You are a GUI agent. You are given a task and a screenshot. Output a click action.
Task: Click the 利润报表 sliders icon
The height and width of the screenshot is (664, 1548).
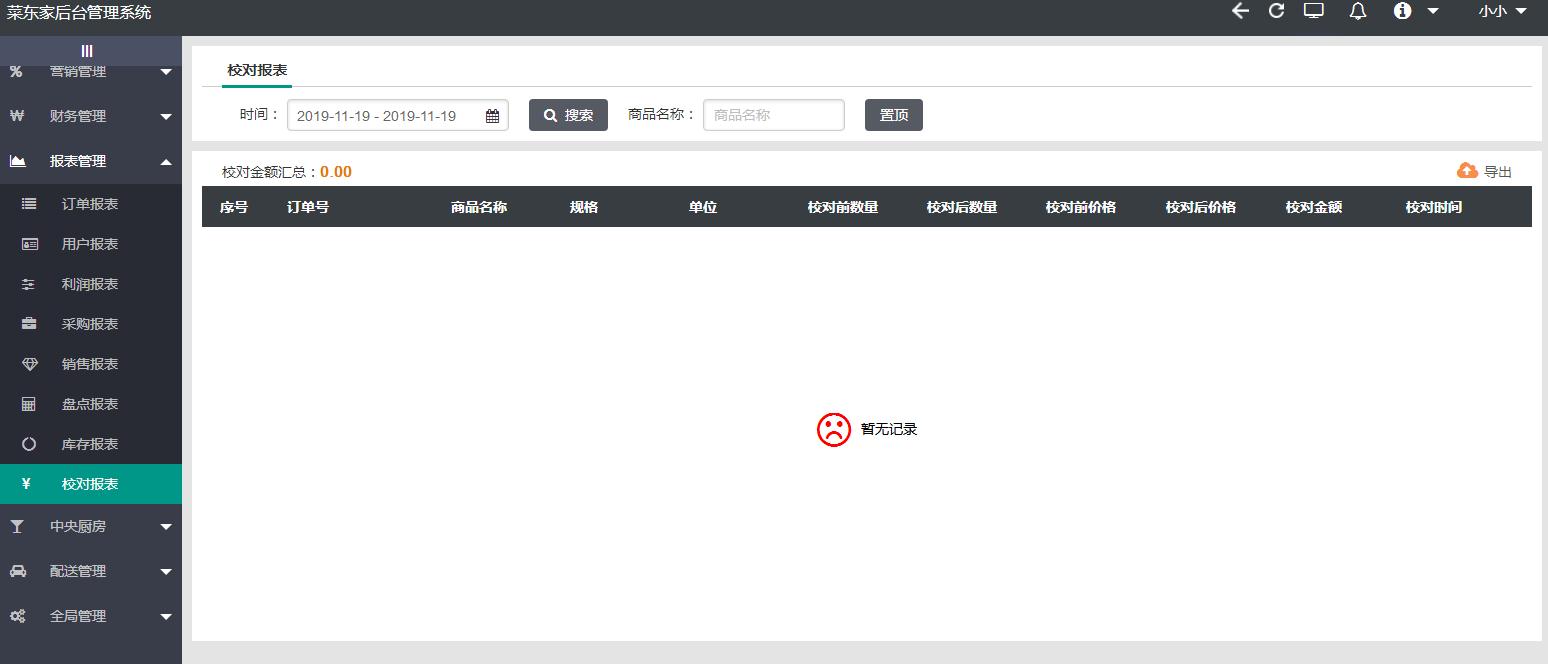click(x=27, y=283)
